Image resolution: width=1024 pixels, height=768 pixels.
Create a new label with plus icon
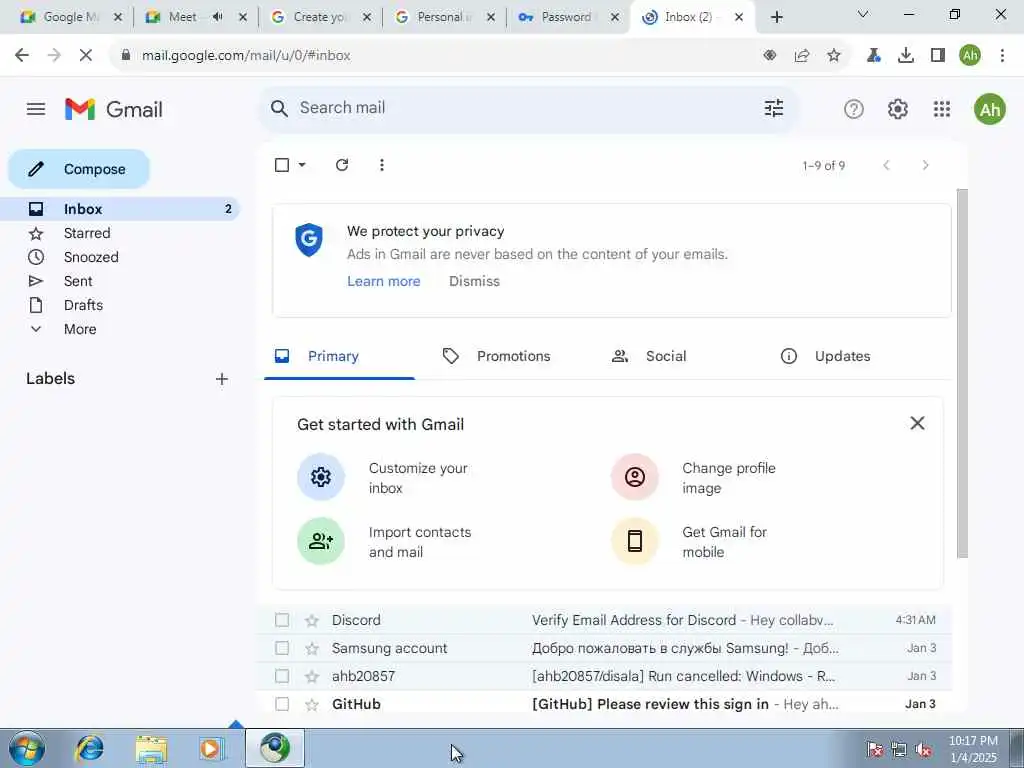222,379
